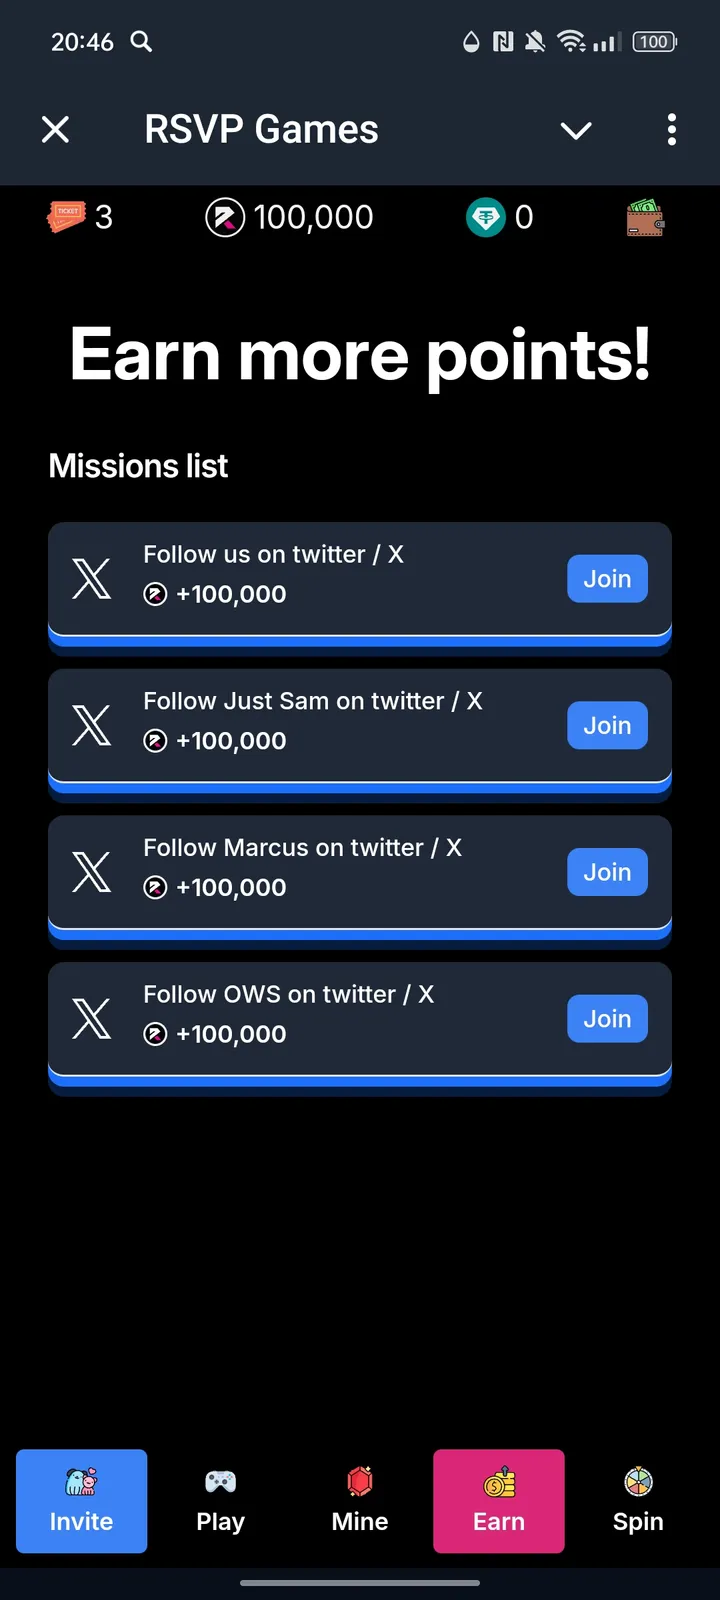Switch to the Invite tab

coord(81,1501)
